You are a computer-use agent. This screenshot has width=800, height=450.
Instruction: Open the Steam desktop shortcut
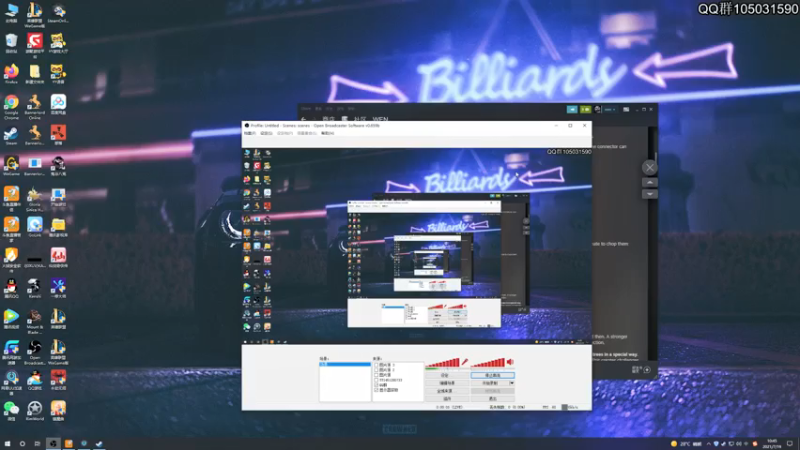click(x=11, y=136)
